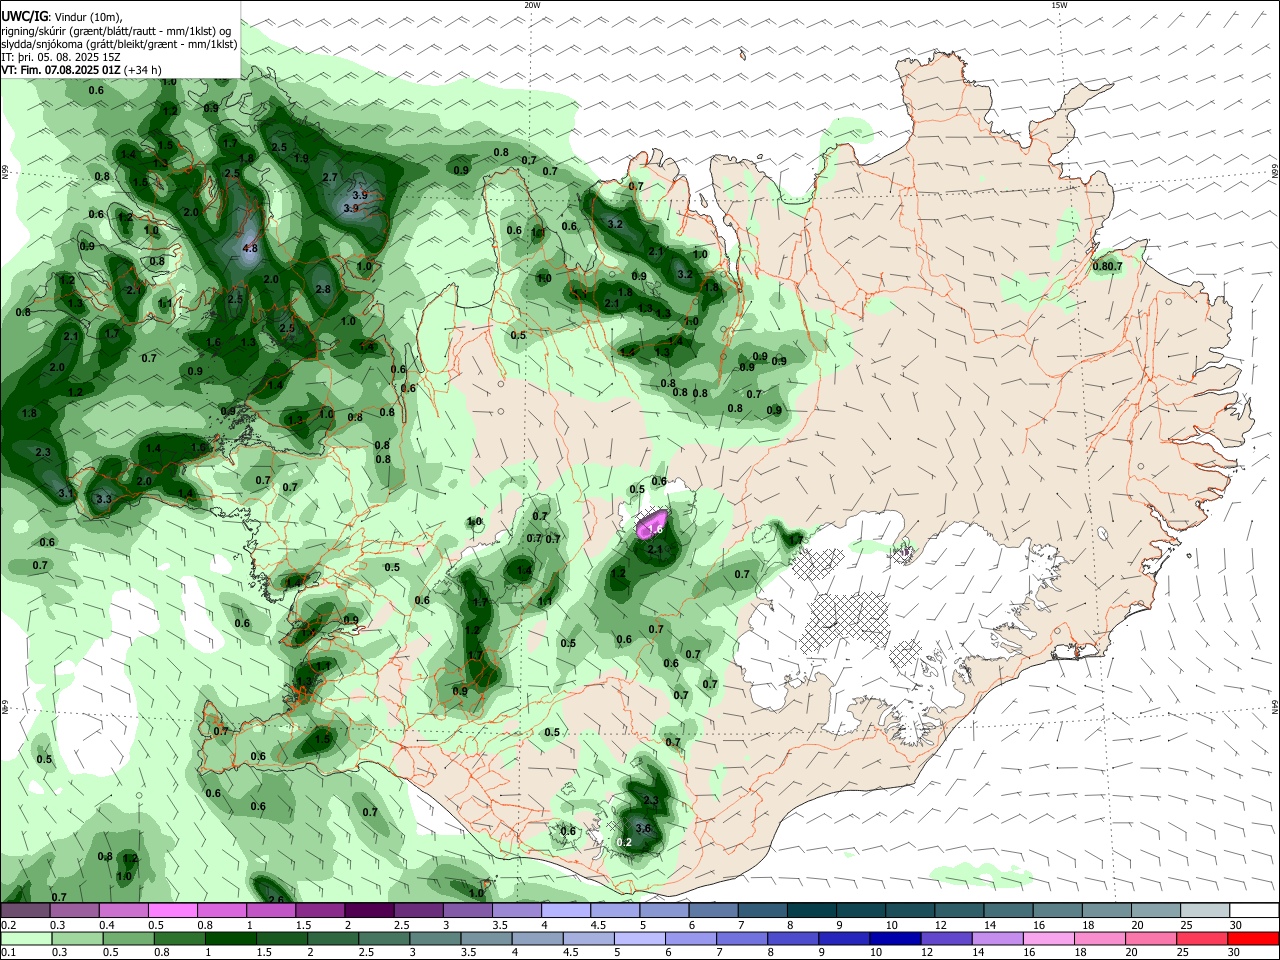
Task: Click the 3.3 precipitation value
Action: 103,498
